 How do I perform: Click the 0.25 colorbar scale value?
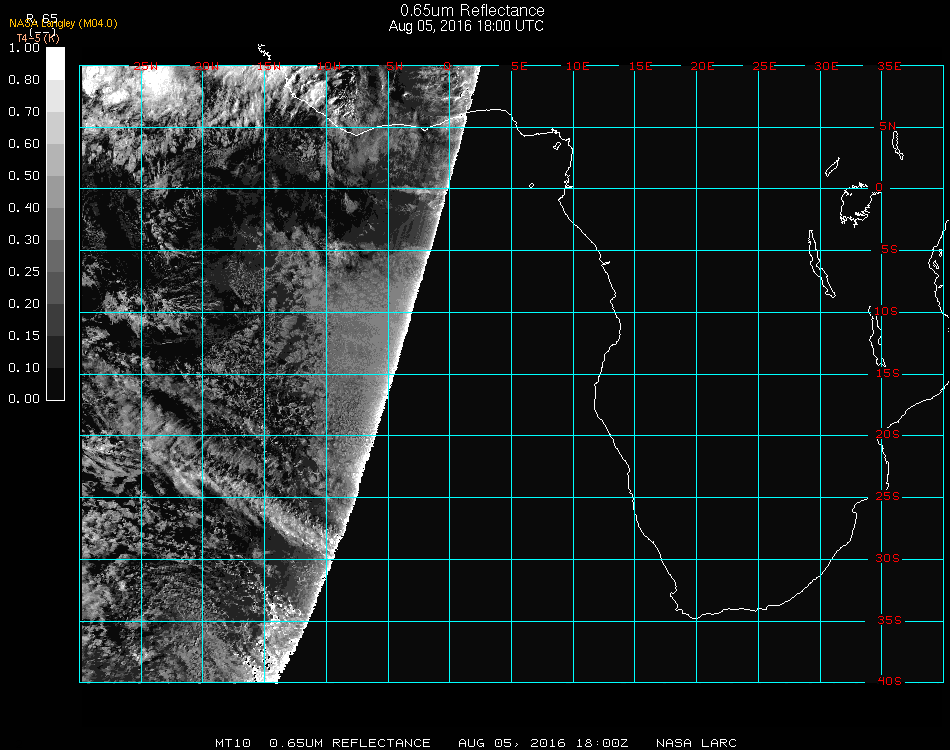click(x=24, y=272)
